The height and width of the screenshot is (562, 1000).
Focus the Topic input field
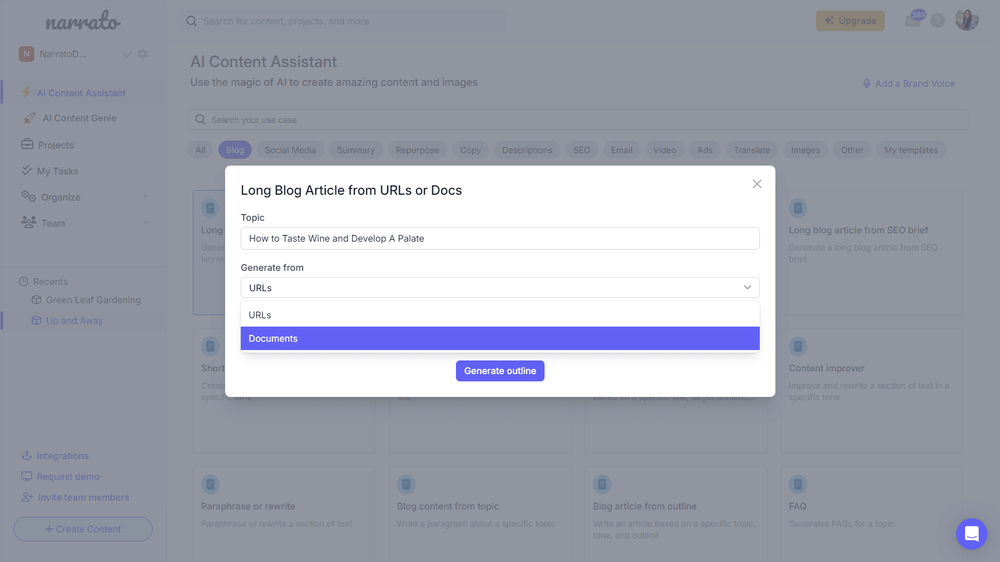point(500,239)
